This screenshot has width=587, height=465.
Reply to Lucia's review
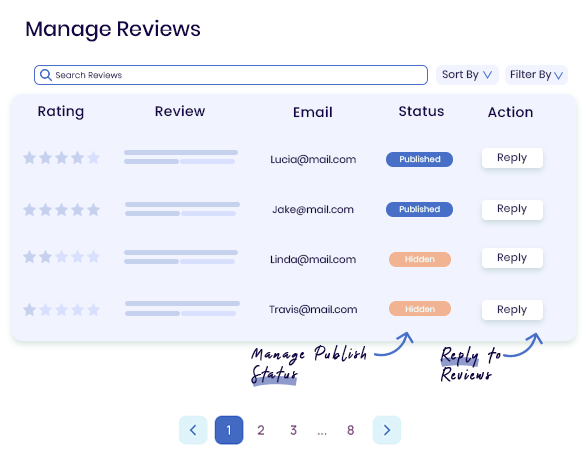coord(512,158)
